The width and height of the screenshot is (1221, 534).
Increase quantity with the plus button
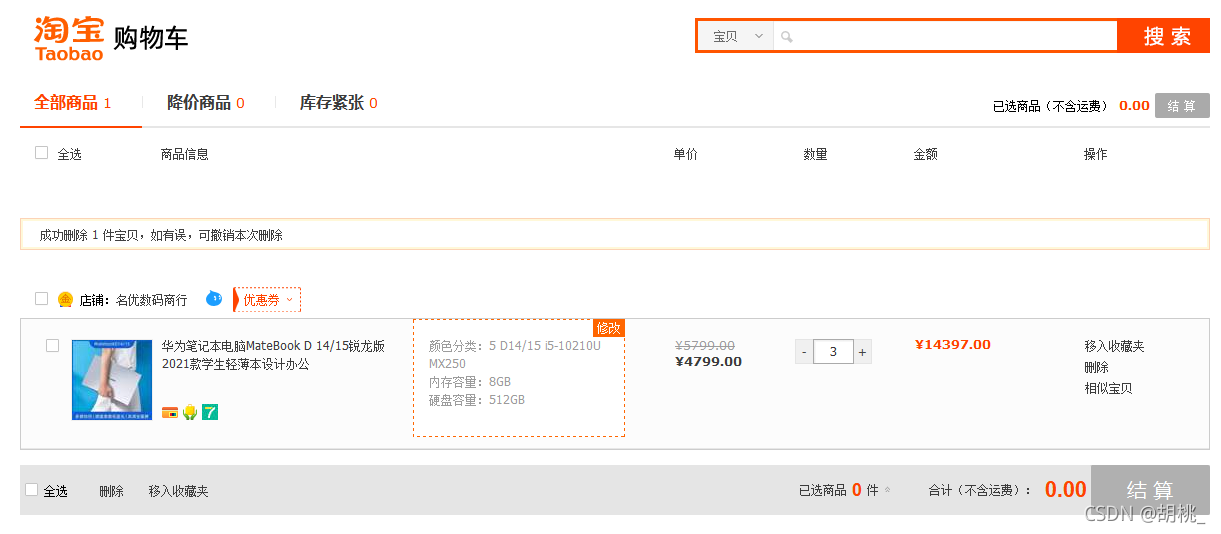(x=862, y=352)
